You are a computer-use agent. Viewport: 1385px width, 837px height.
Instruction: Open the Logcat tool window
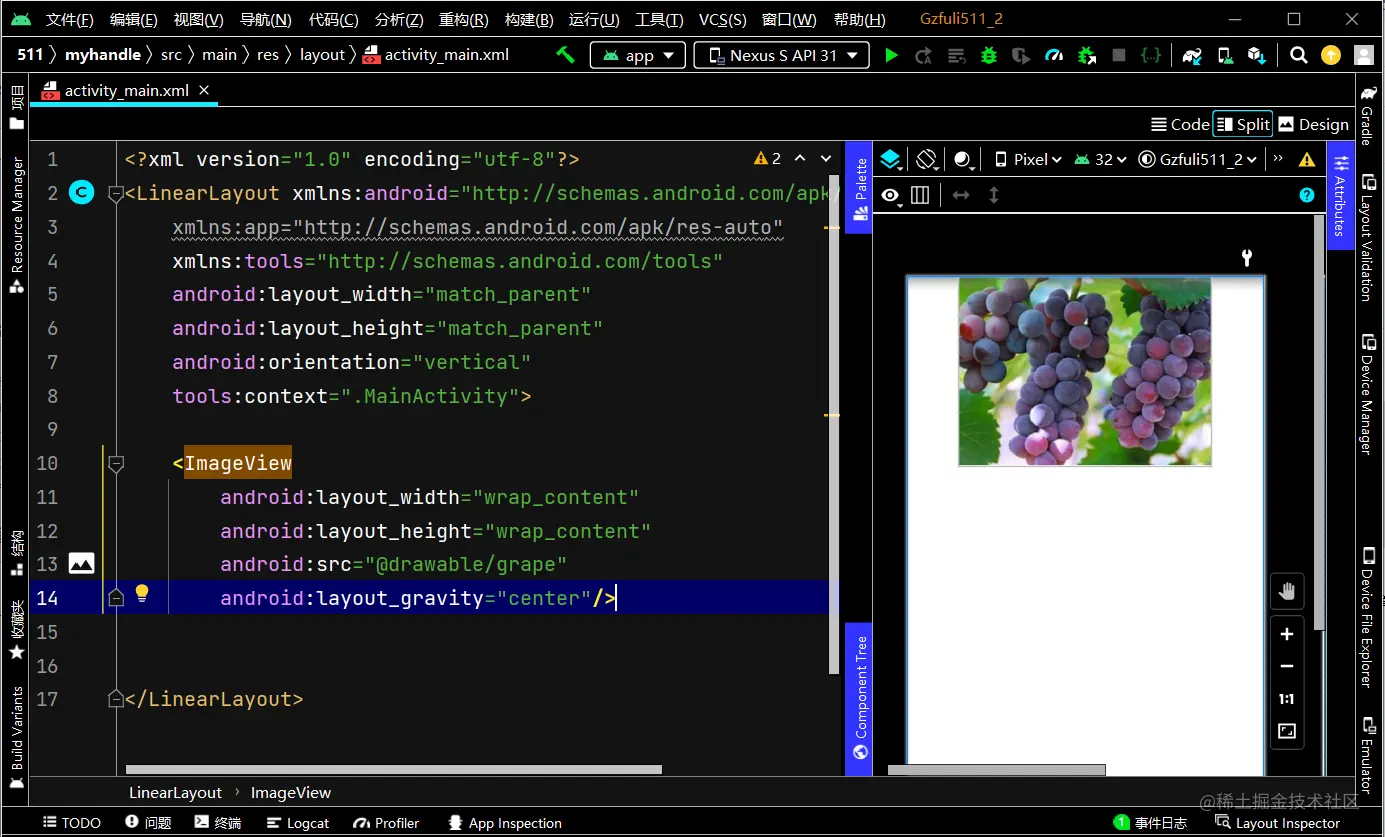[298, 823]
